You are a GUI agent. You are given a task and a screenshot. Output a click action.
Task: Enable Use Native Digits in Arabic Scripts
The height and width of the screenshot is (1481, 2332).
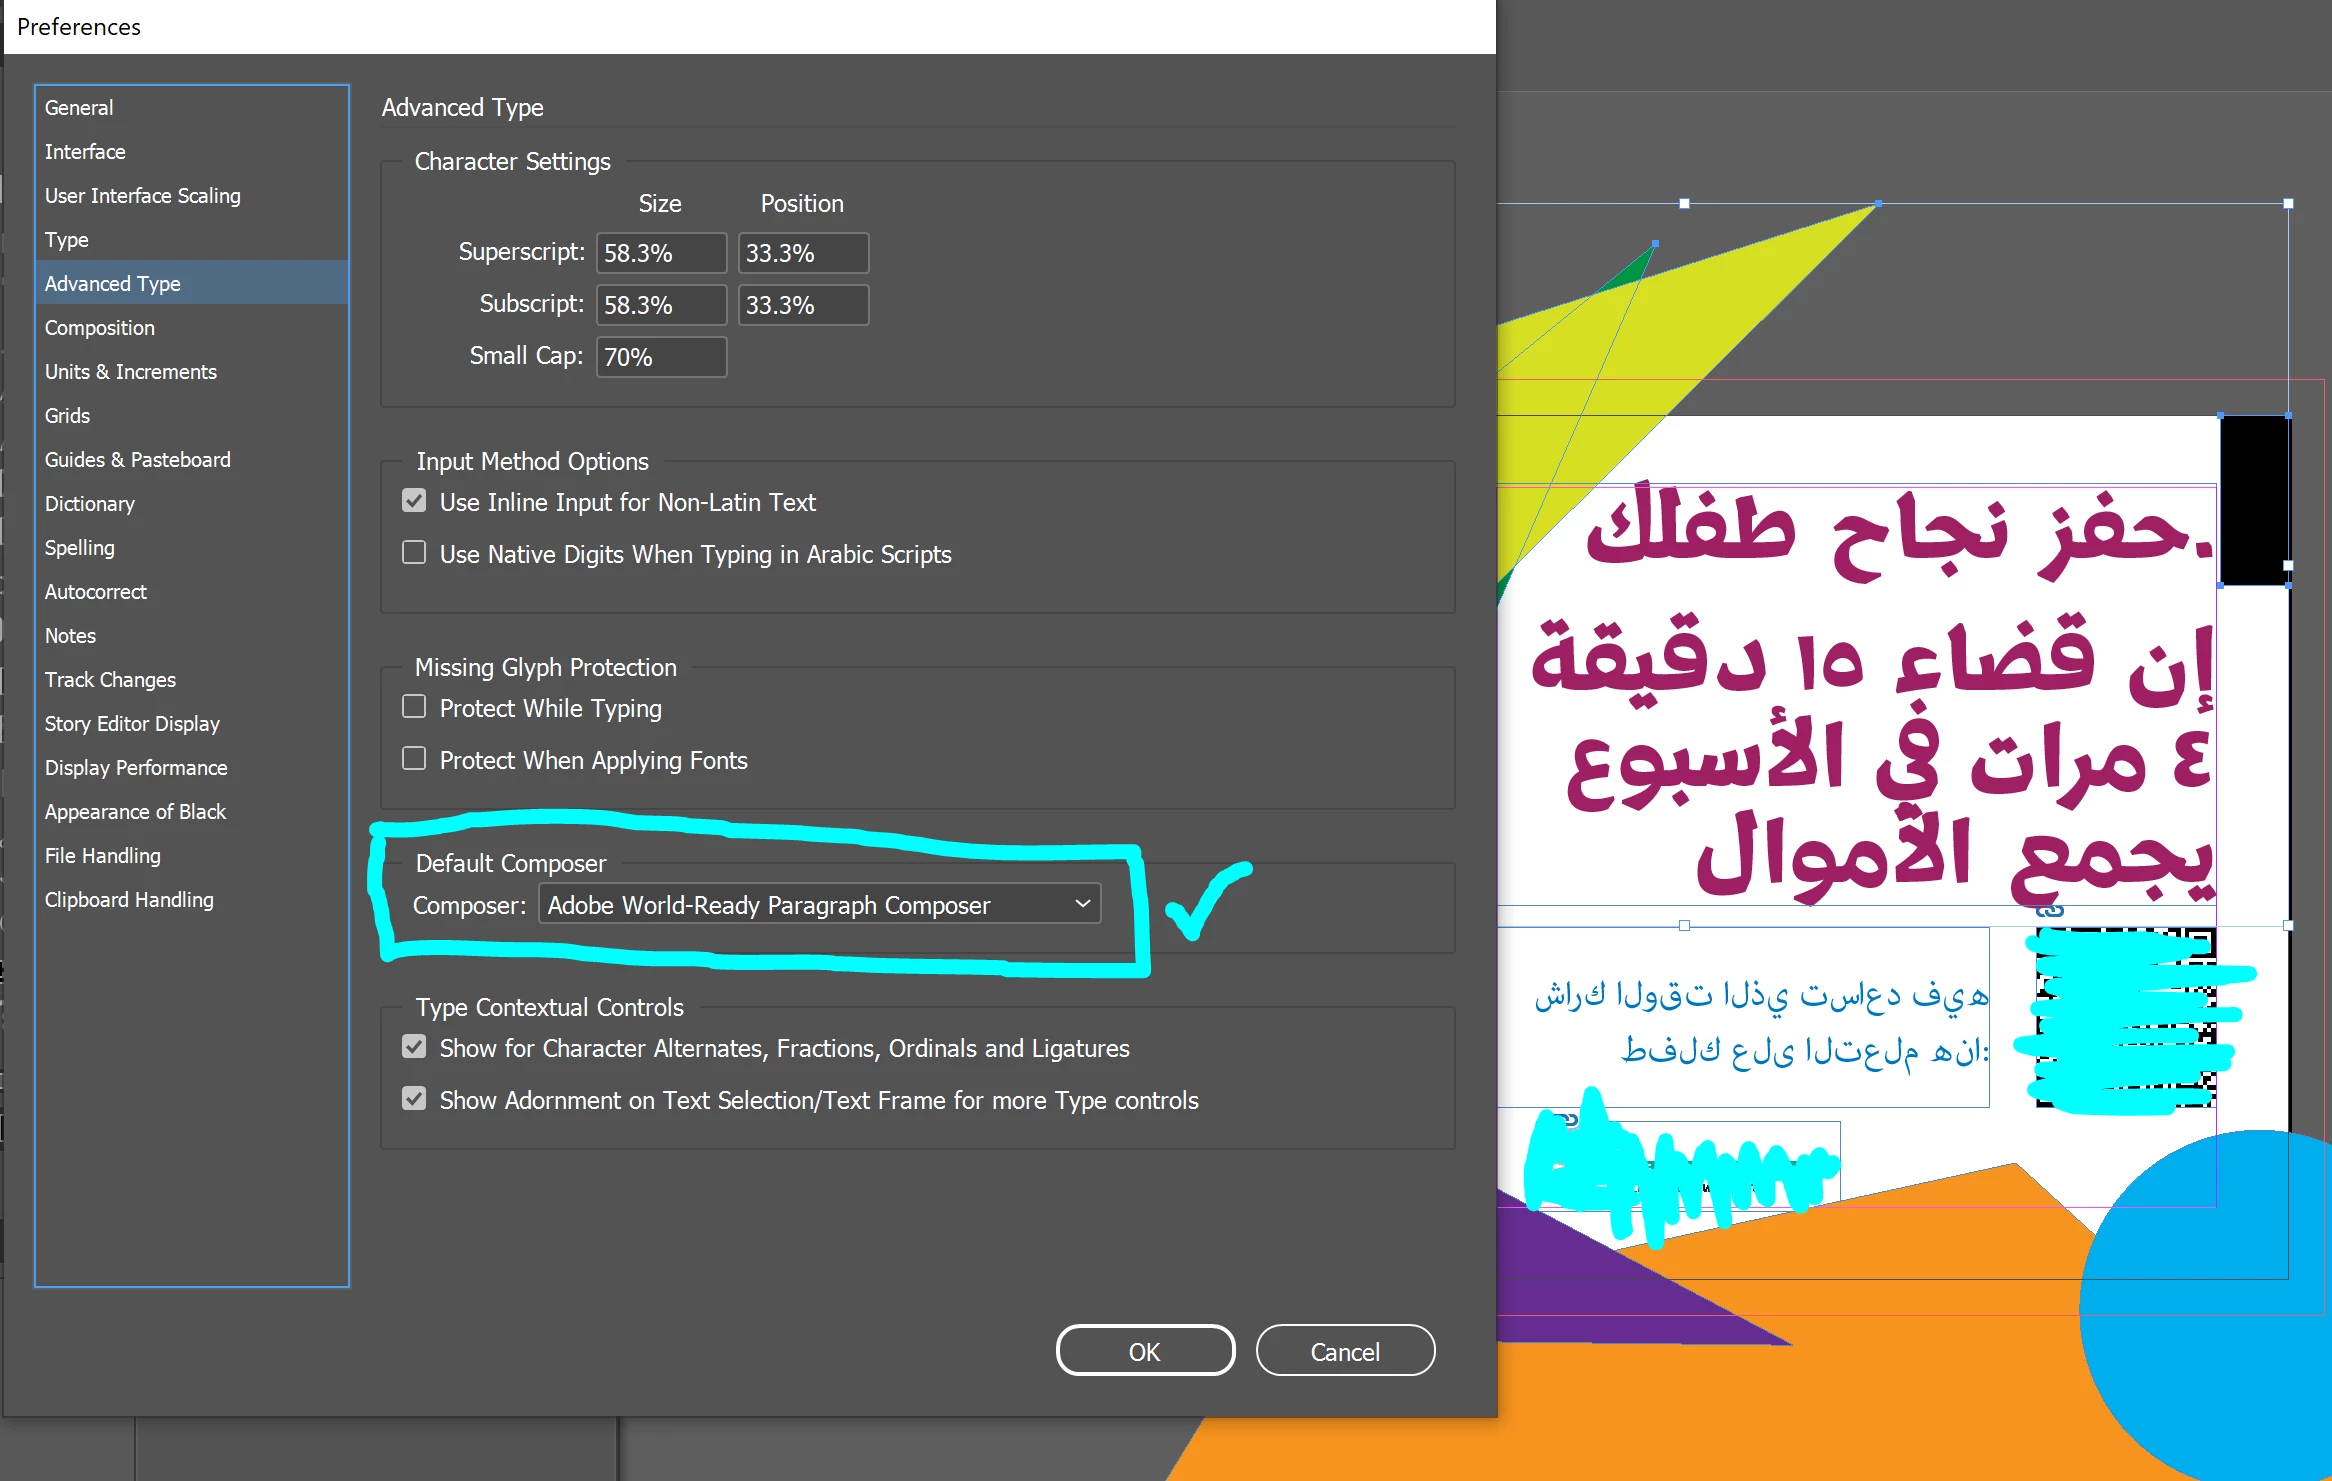point(414,553)
